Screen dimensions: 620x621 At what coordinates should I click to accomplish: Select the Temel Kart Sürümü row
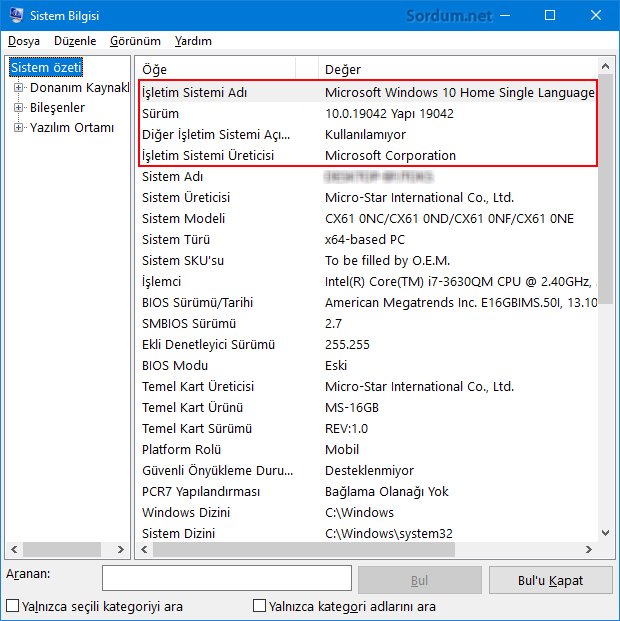coord(367,429)
